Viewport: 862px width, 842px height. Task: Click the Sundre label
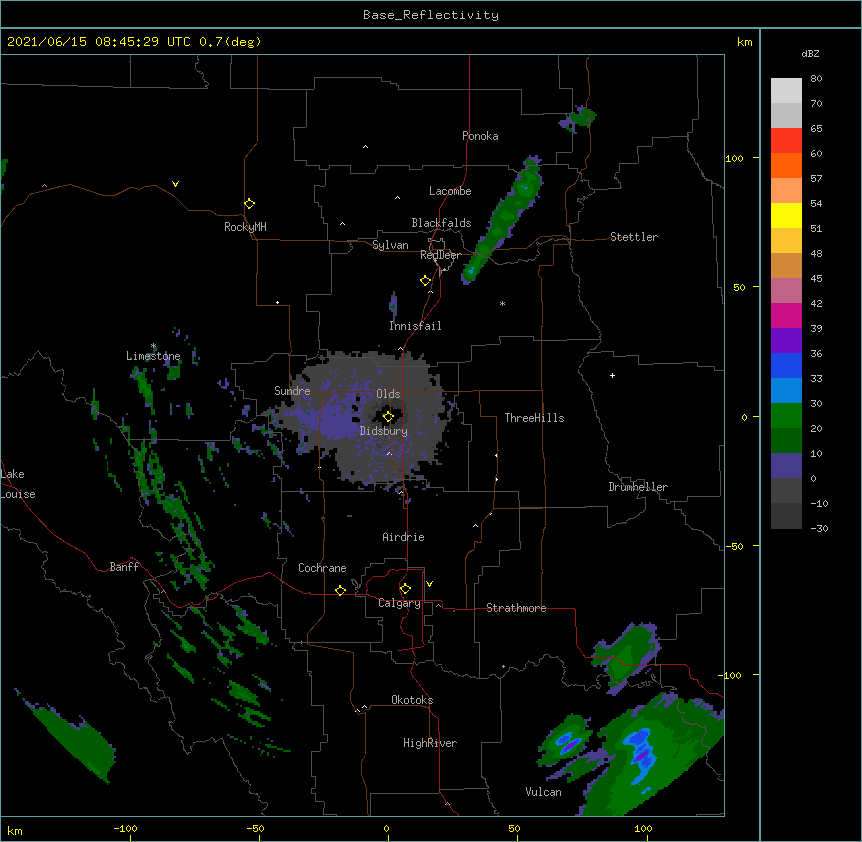(292, 391)
